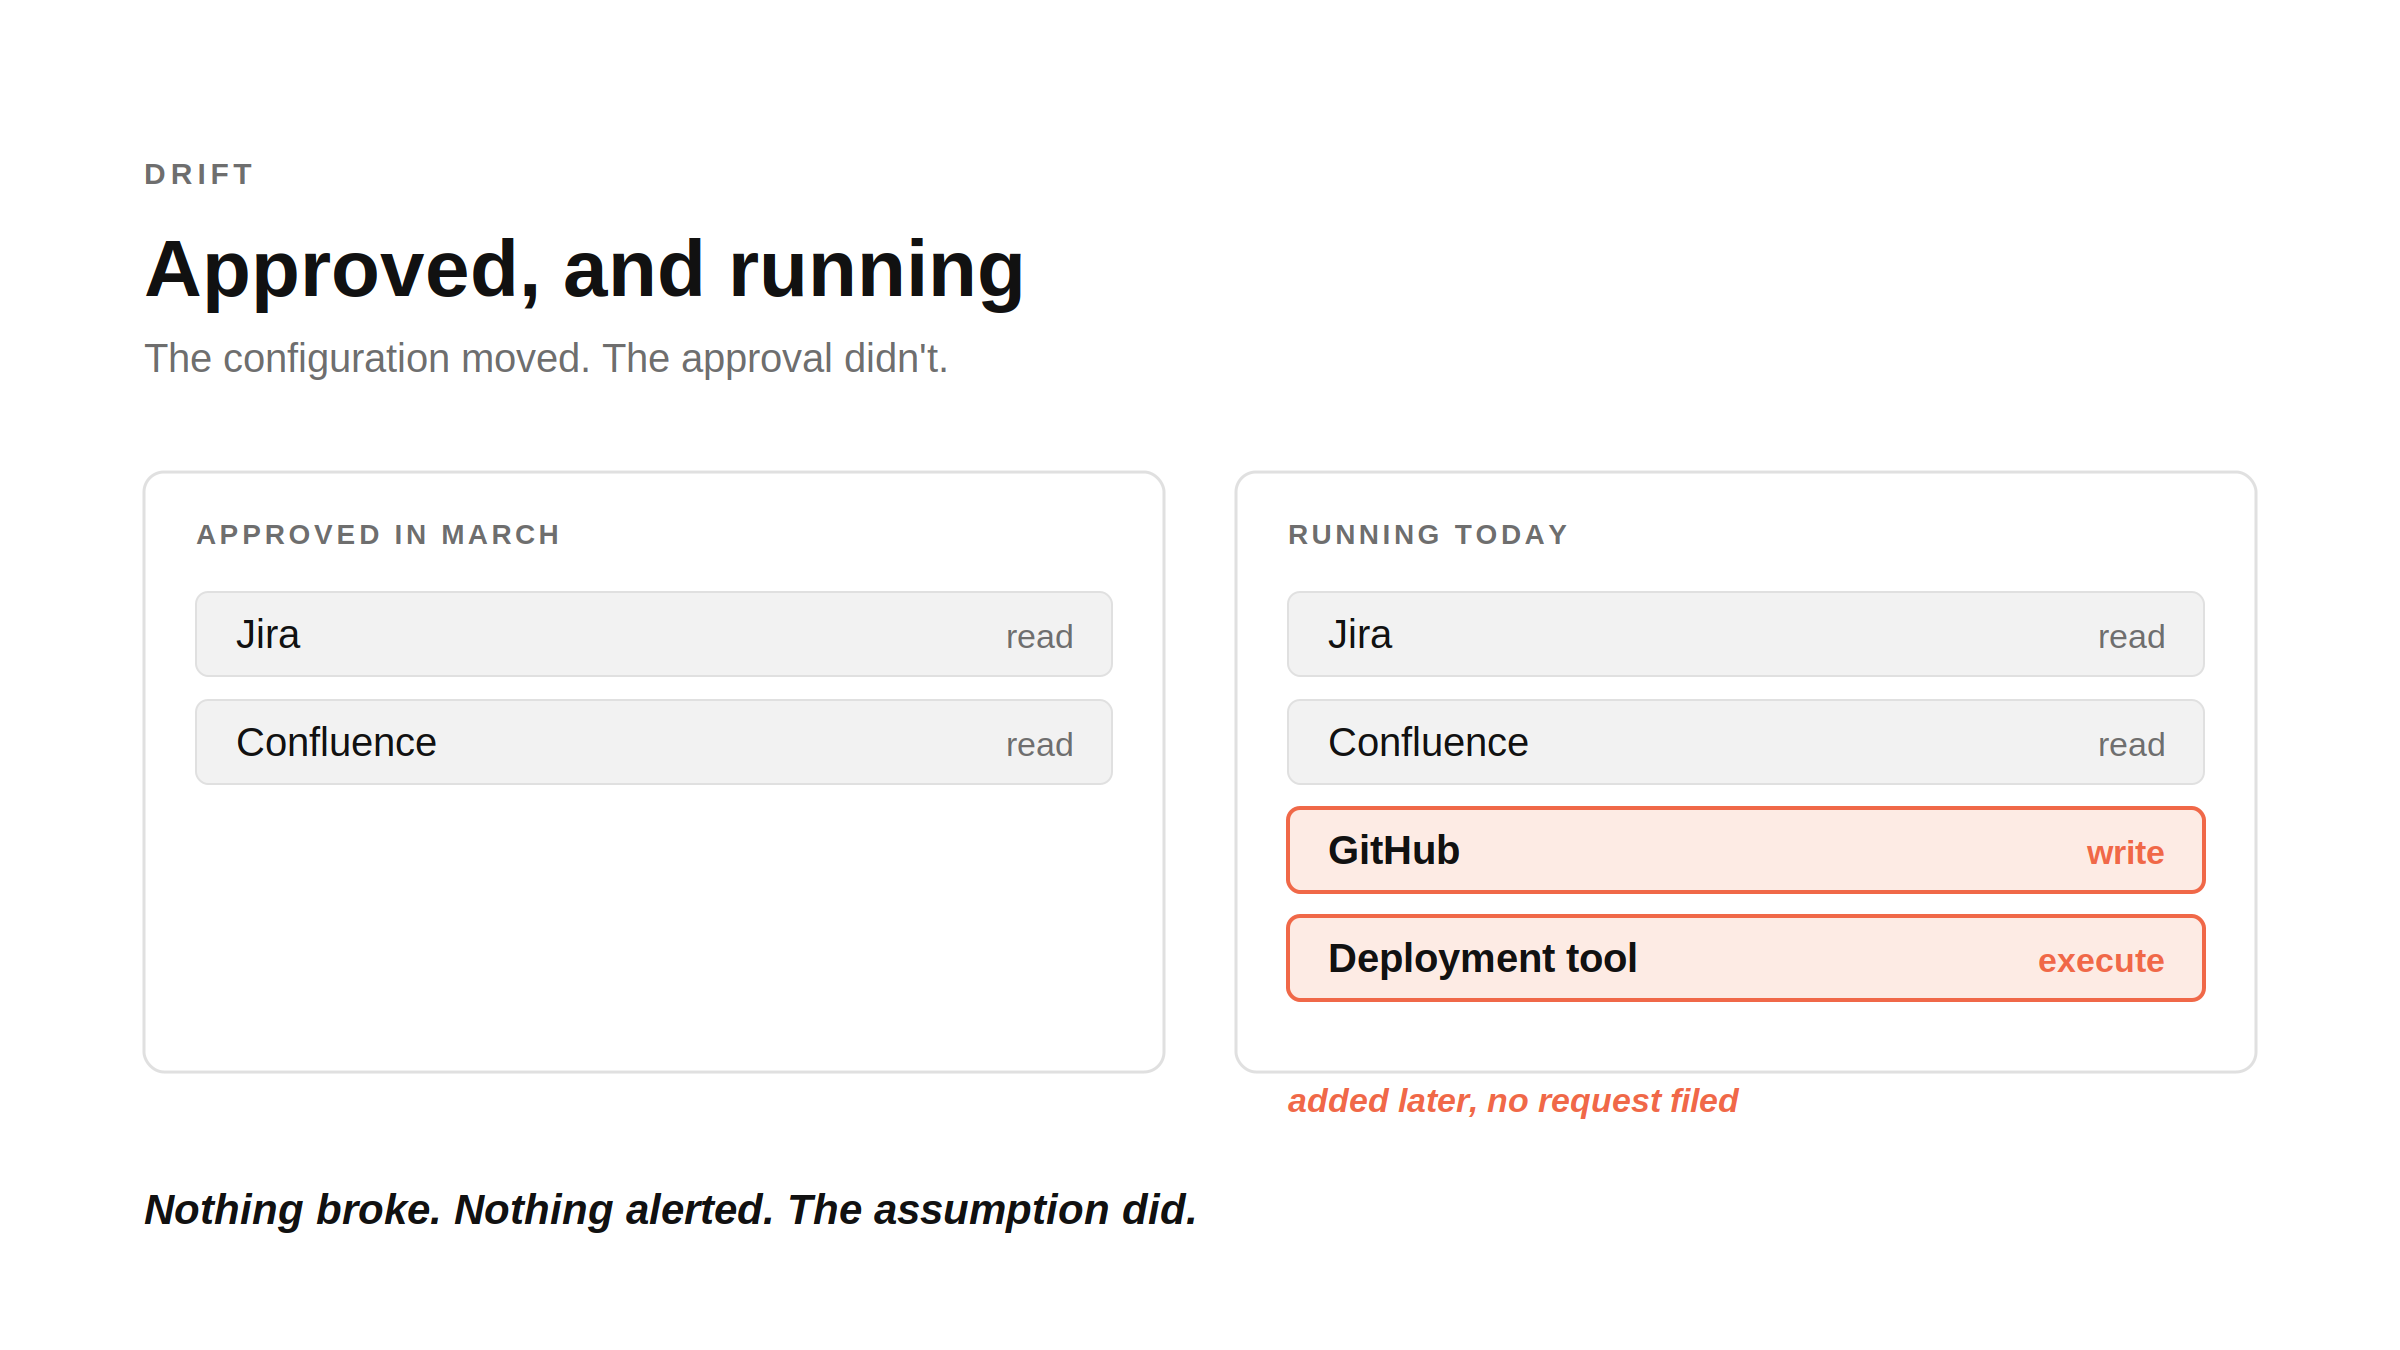This screenshot has width=2400, height=1350.
Task: Select the Jira row under Approved in March
Action: (654, 634)
